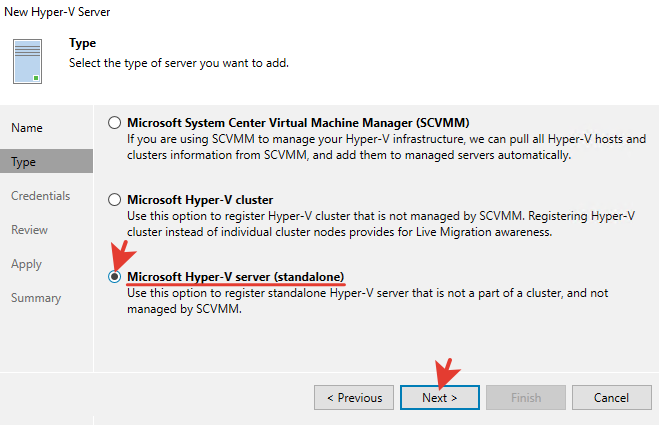Click the Microsoft Hyper-V cluster label text
The height and width of the screenshot is (425, 659).
[200, 200]
